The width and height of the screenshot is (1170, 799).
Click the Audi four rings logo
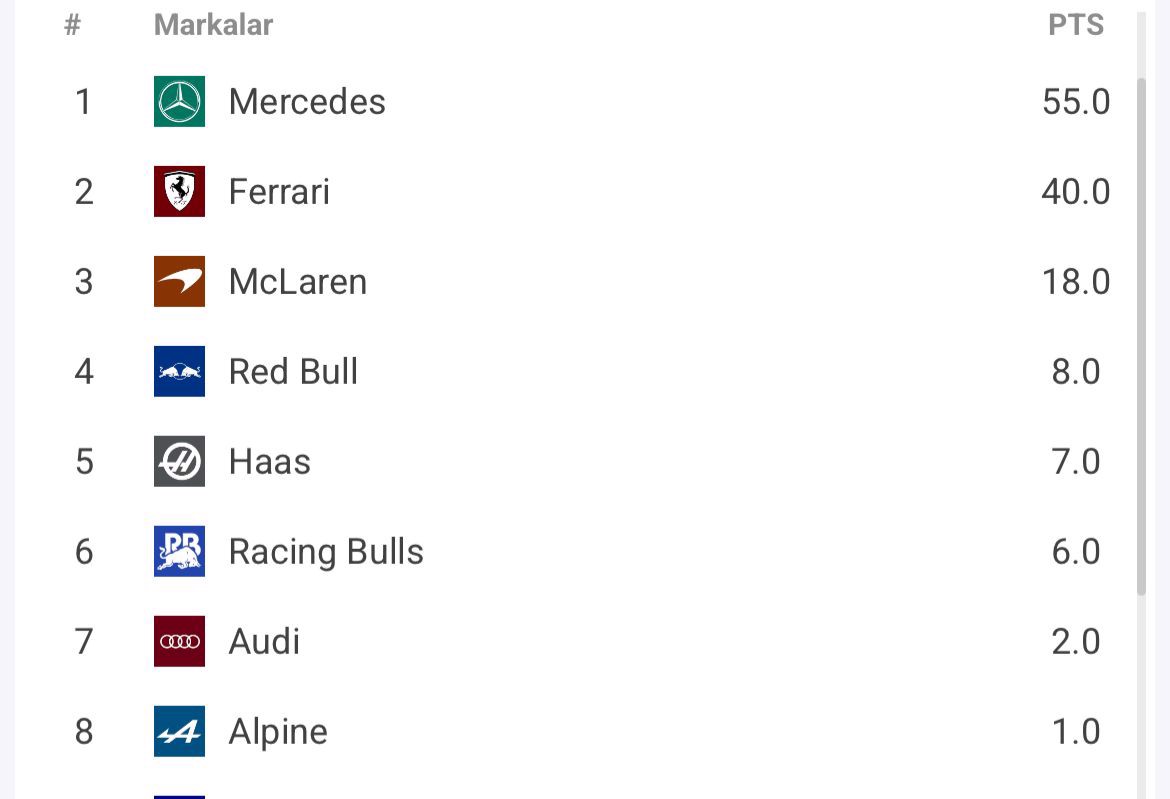point(179,642)
